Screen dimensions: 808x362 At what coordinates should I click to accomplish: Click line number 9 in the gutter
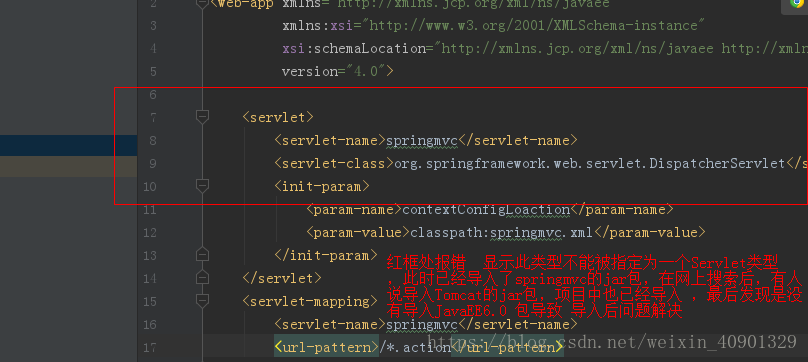153,163
